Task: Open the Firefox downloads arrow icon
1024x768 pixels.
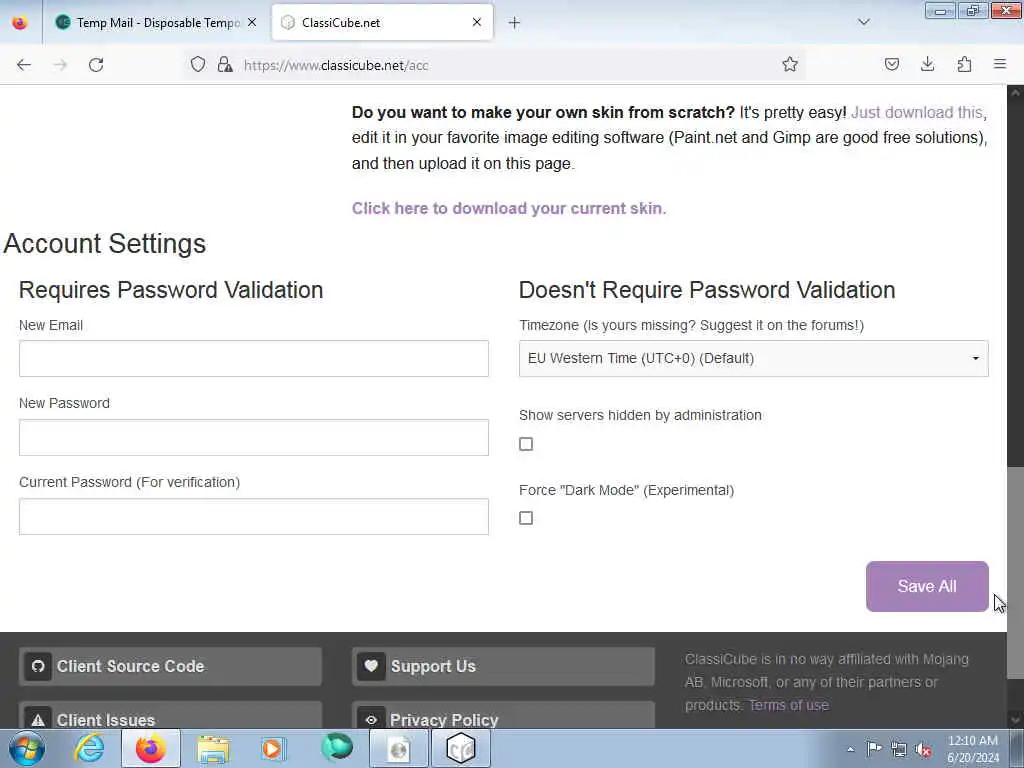Action: tap(927, 64)
